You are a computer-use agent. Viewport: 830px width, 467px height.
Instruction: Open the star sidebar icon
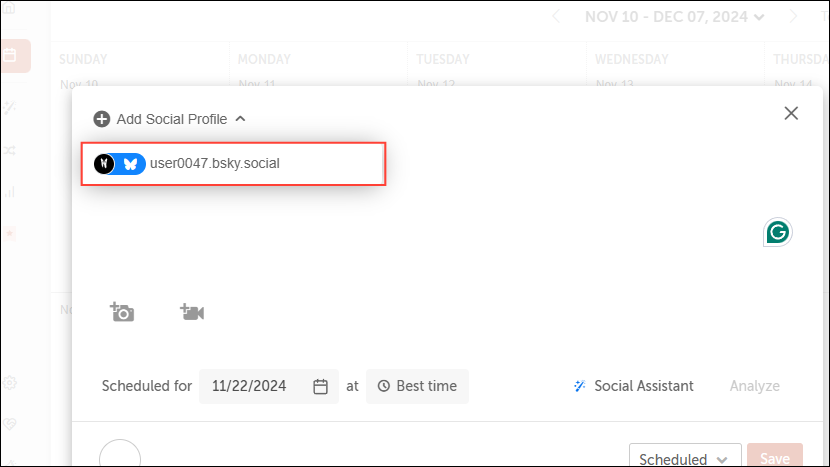click(10, 234)
